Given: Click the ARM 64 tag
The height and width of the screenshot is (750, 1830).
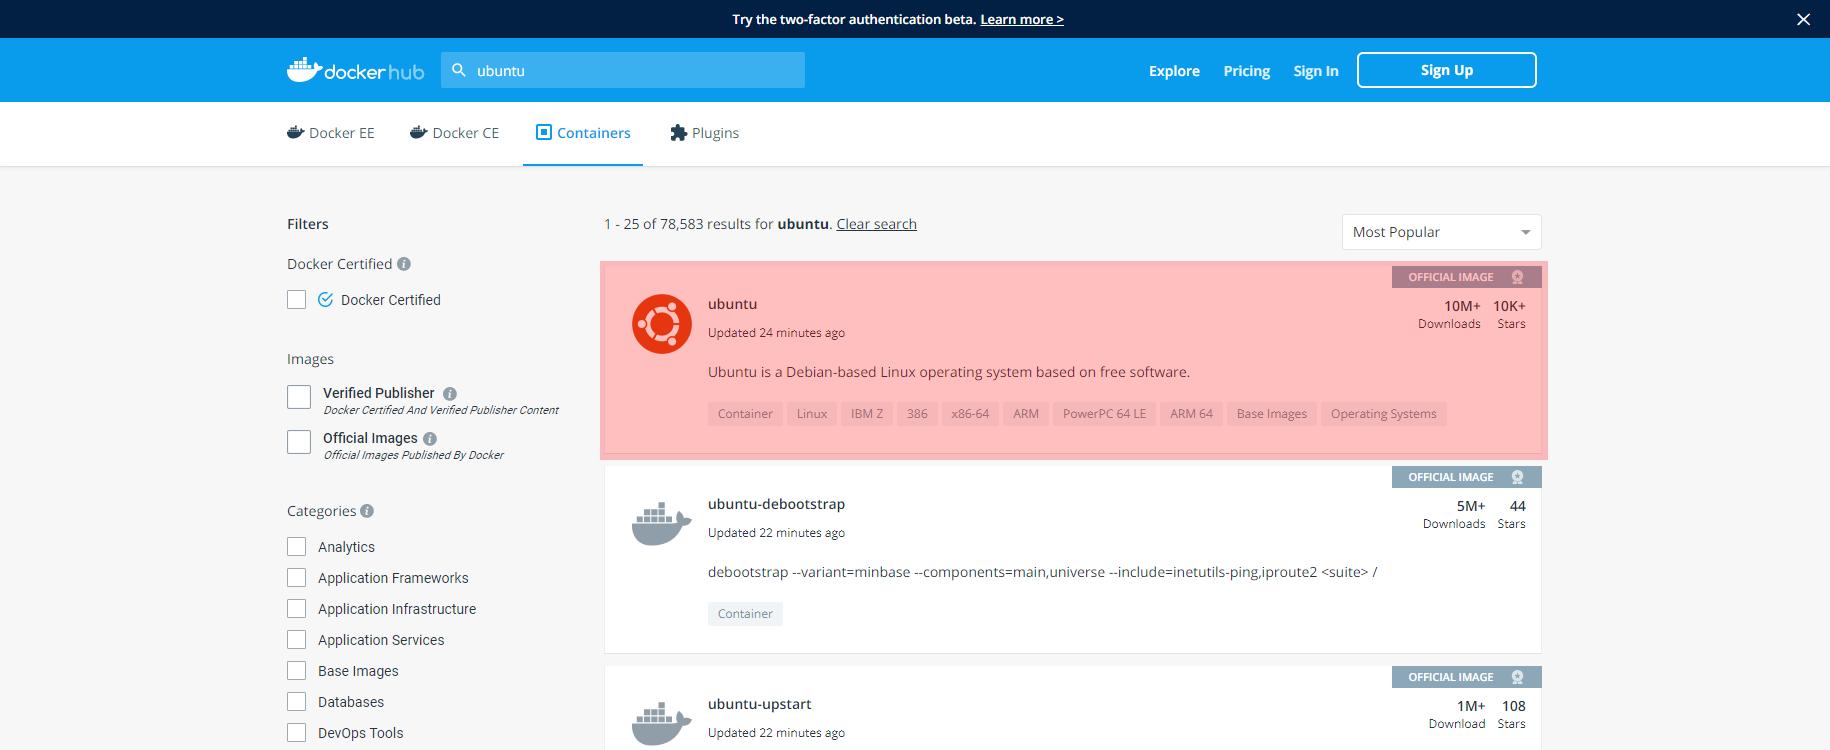Looking at the screenshot, I should pyautogui.click(x=1192, y=414).
